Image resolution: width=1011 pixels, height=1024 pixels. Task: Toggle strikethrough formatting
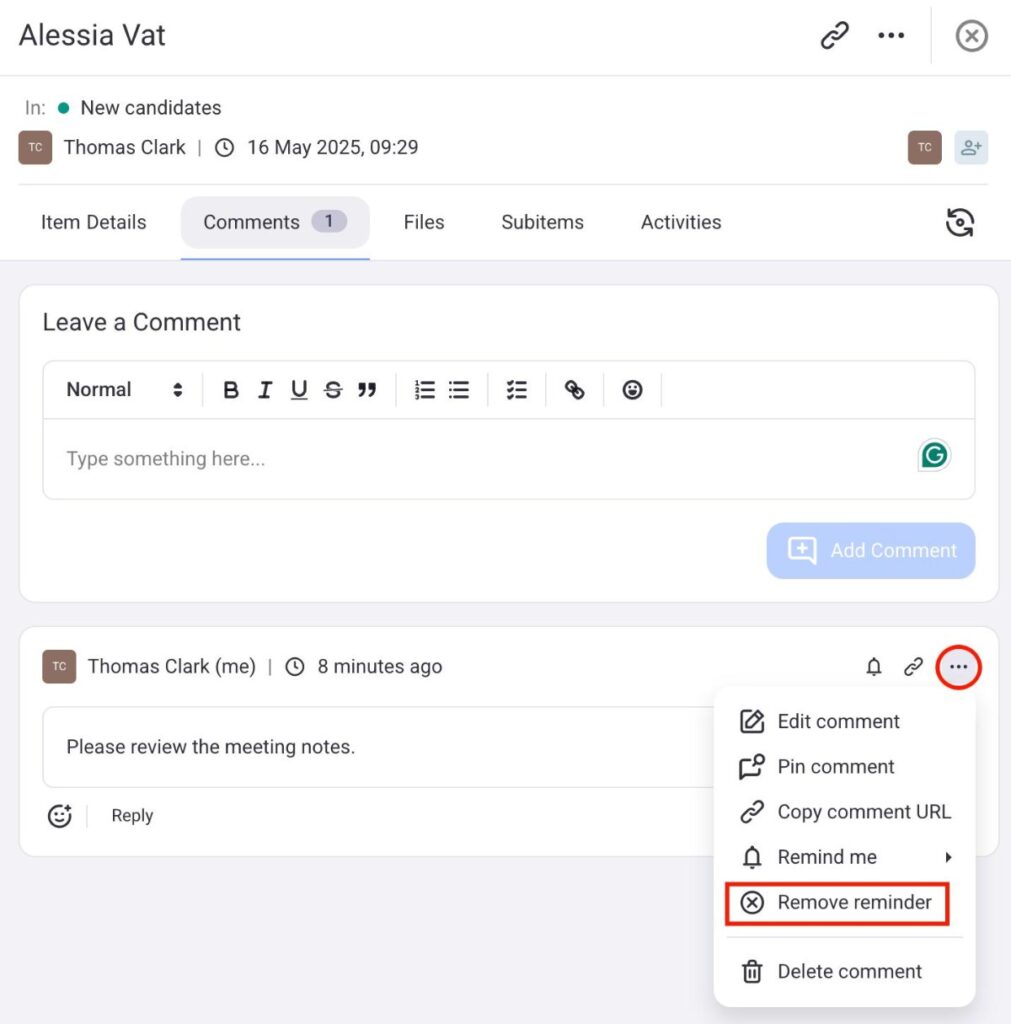333,390
